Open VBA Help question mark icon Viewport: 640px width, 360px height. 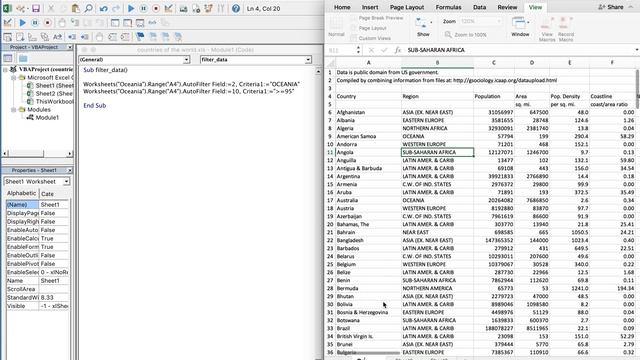236,8
